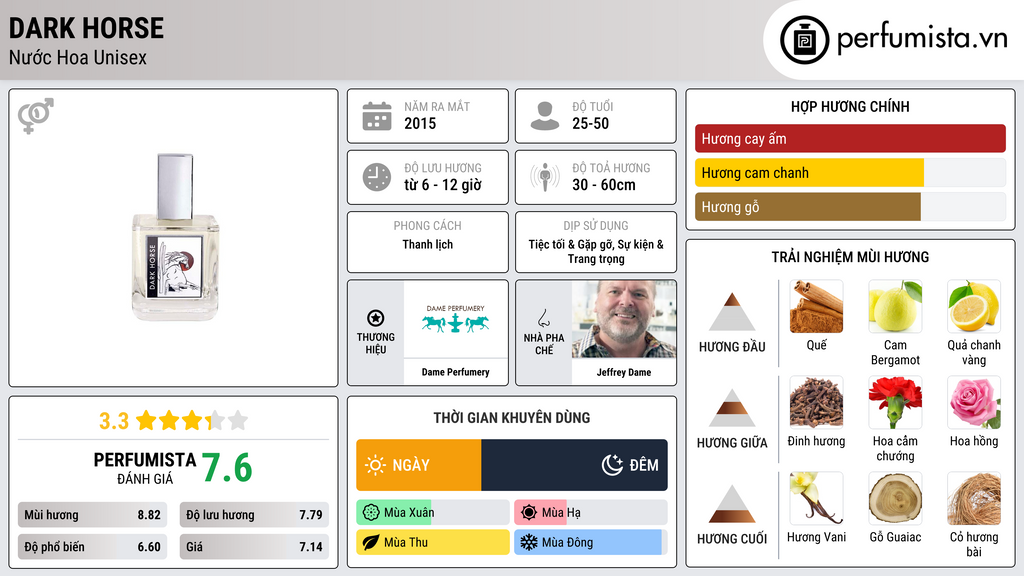The height and width of the screenshot is (576, 1024).
Task: Click the Hoa hồng rose note thumbnail
Action: click(x=974, y=402)
